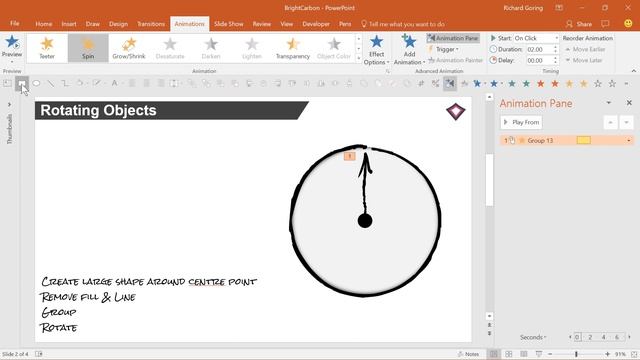The width and height of the screenshot is (640, 360).
Task: Click the zoom slider handle
Action: [x=576, y=354]
